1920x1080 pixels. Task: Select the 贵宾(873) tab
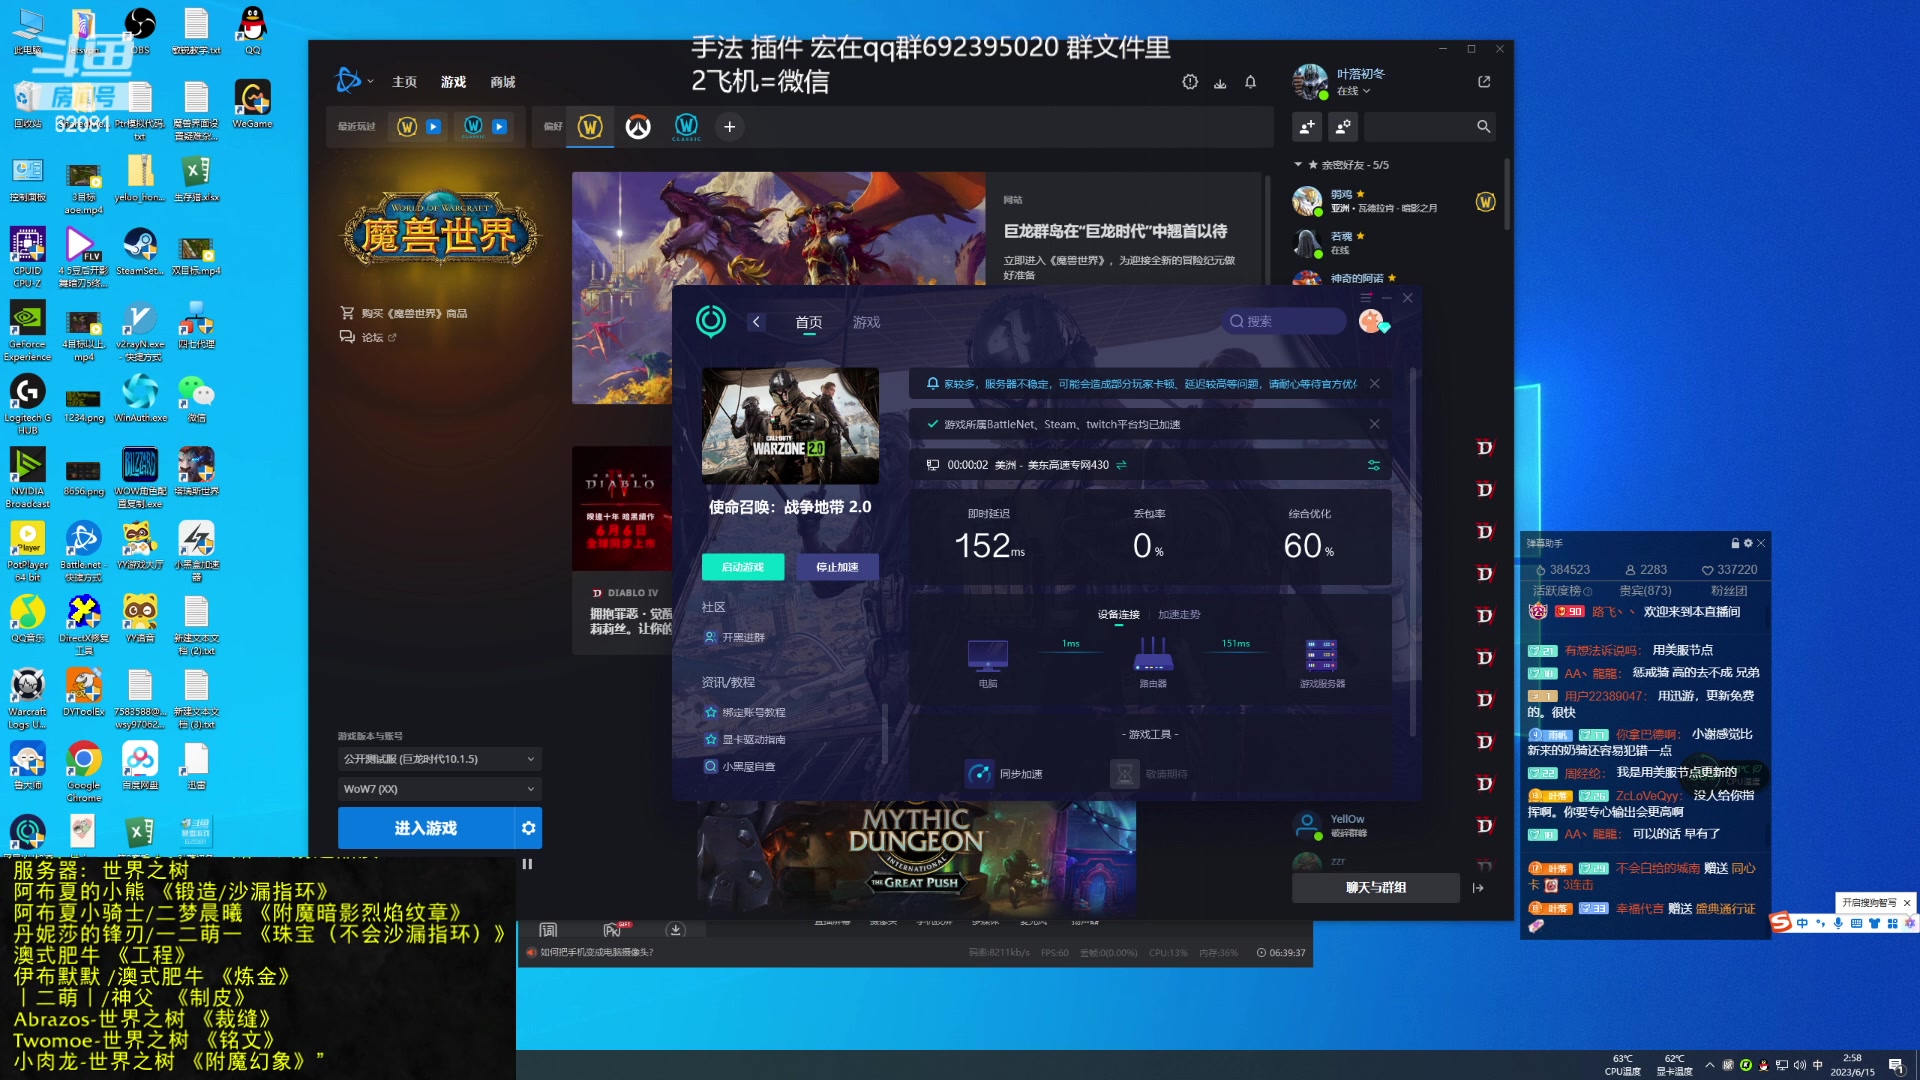point(1645,591)
